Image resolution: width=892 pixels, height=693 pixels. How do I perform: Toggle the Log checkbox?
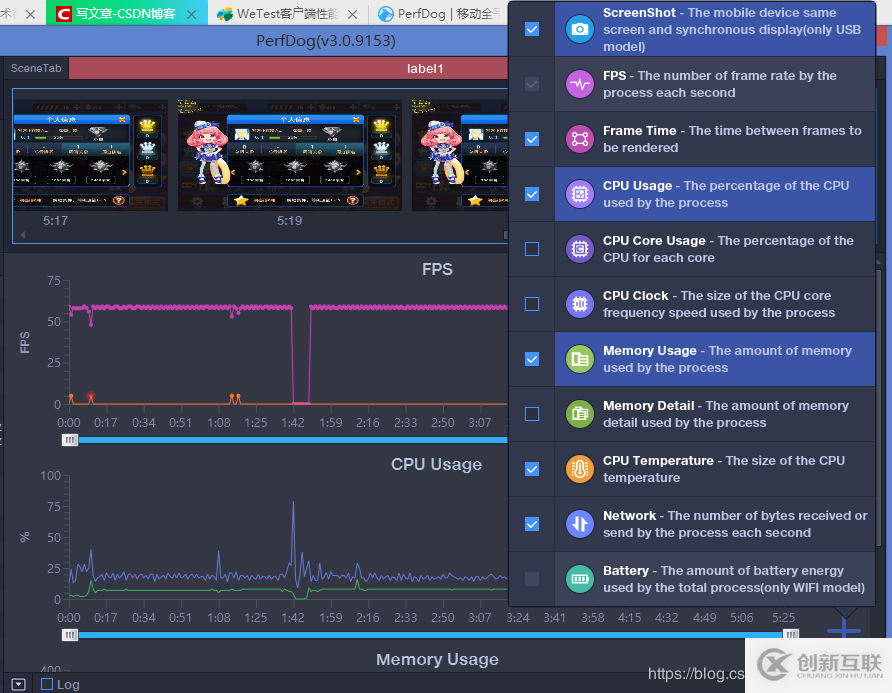point(47,684)
